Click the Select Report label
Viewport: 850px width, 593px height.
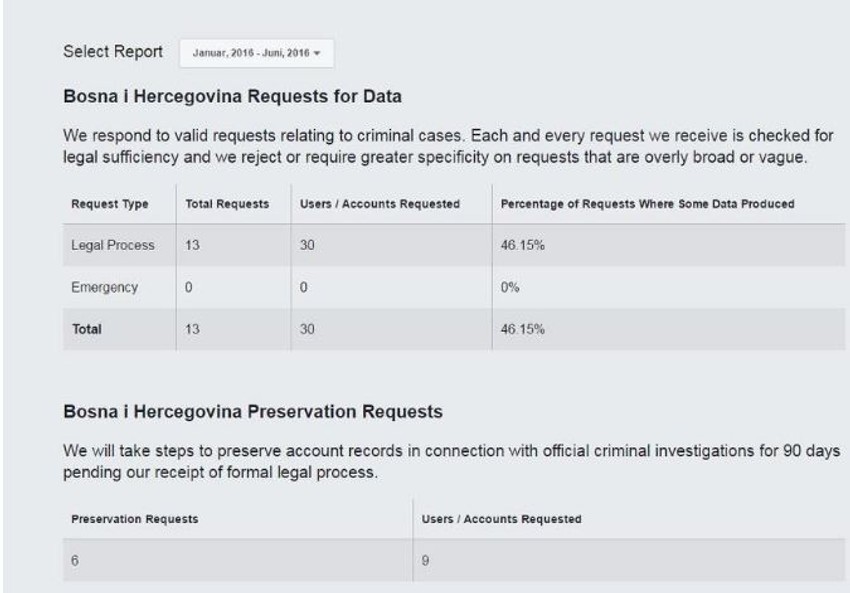(x=113, y=51)
